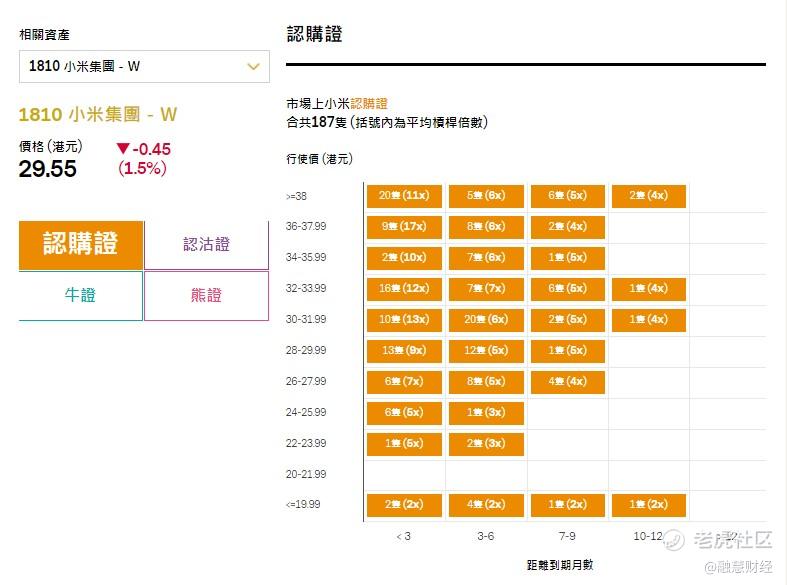The height and width of the screenshot is (585, 787).
Task: Click the 6隻 (5x) cell in the >=38 row
Action: tap(568, 196)
